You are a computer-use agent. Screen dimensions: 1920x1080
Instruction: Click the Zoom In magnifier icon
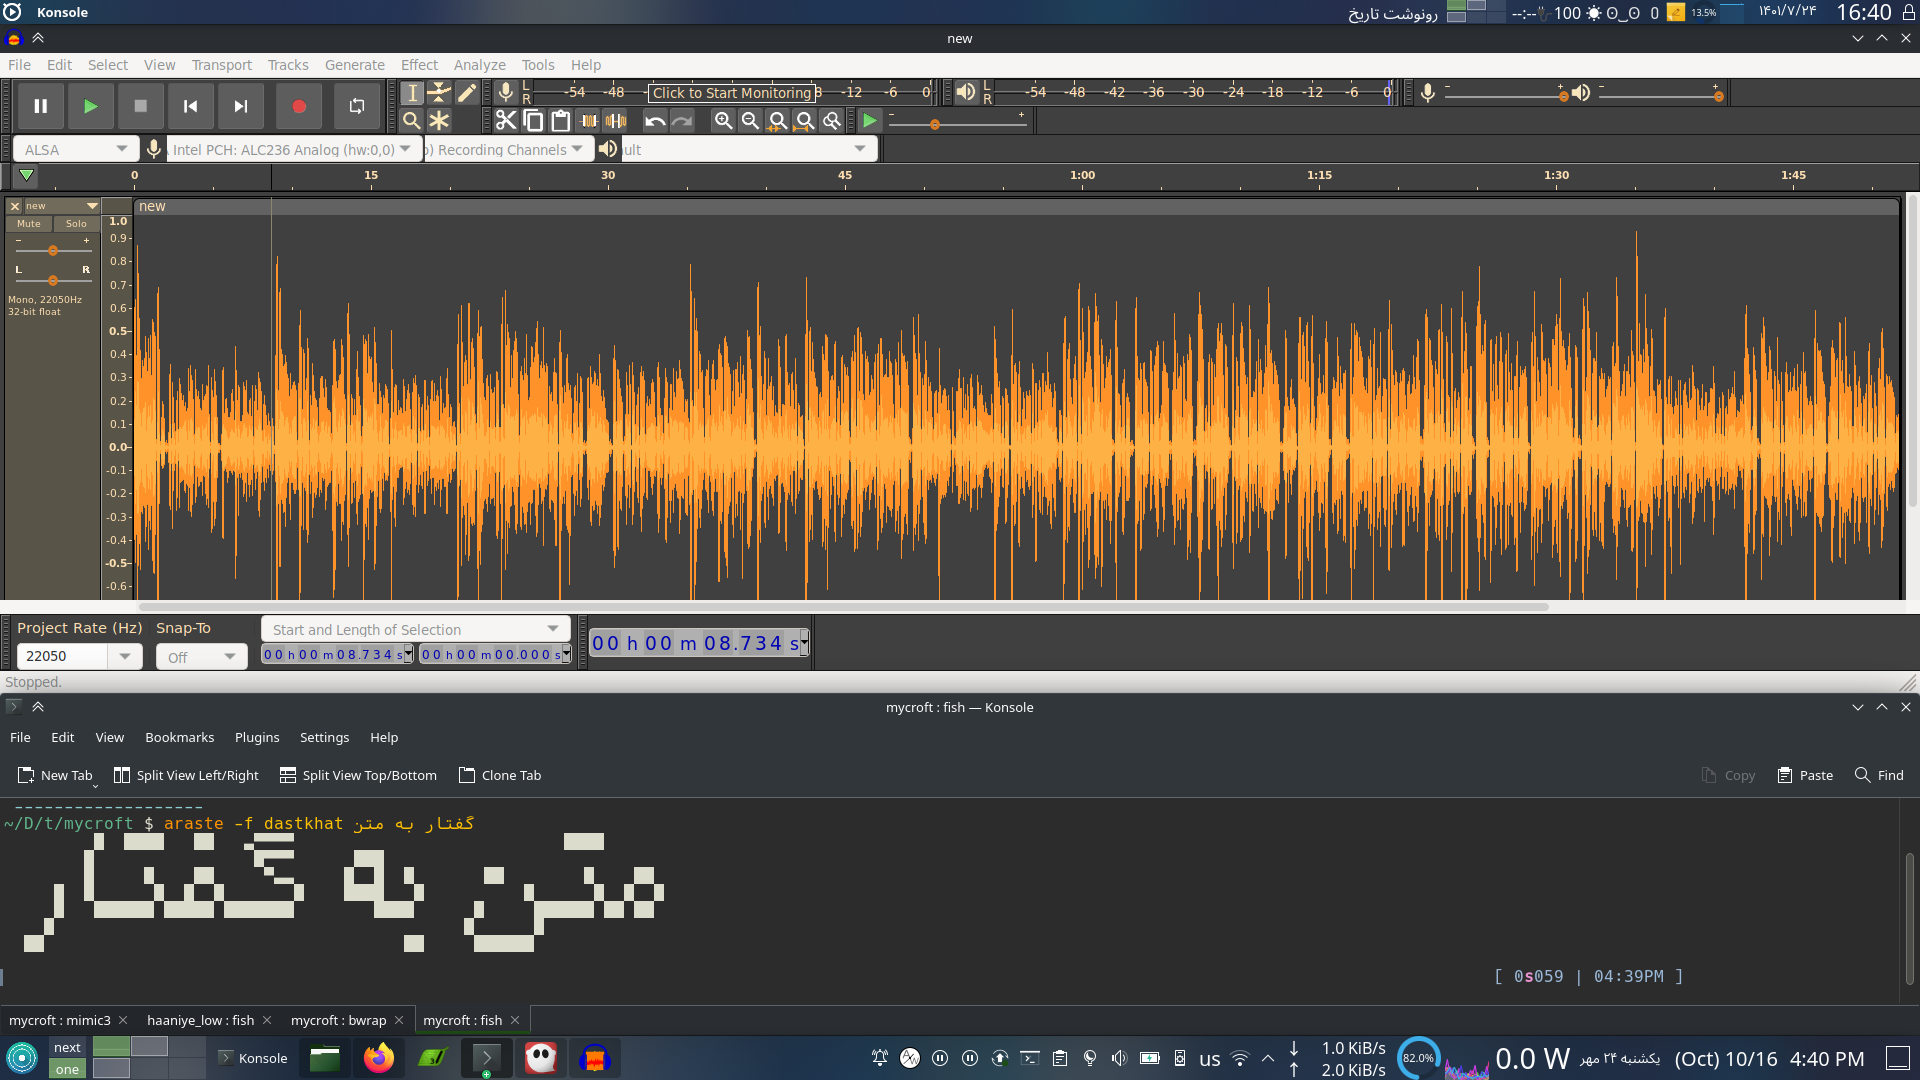coord(723,121)
